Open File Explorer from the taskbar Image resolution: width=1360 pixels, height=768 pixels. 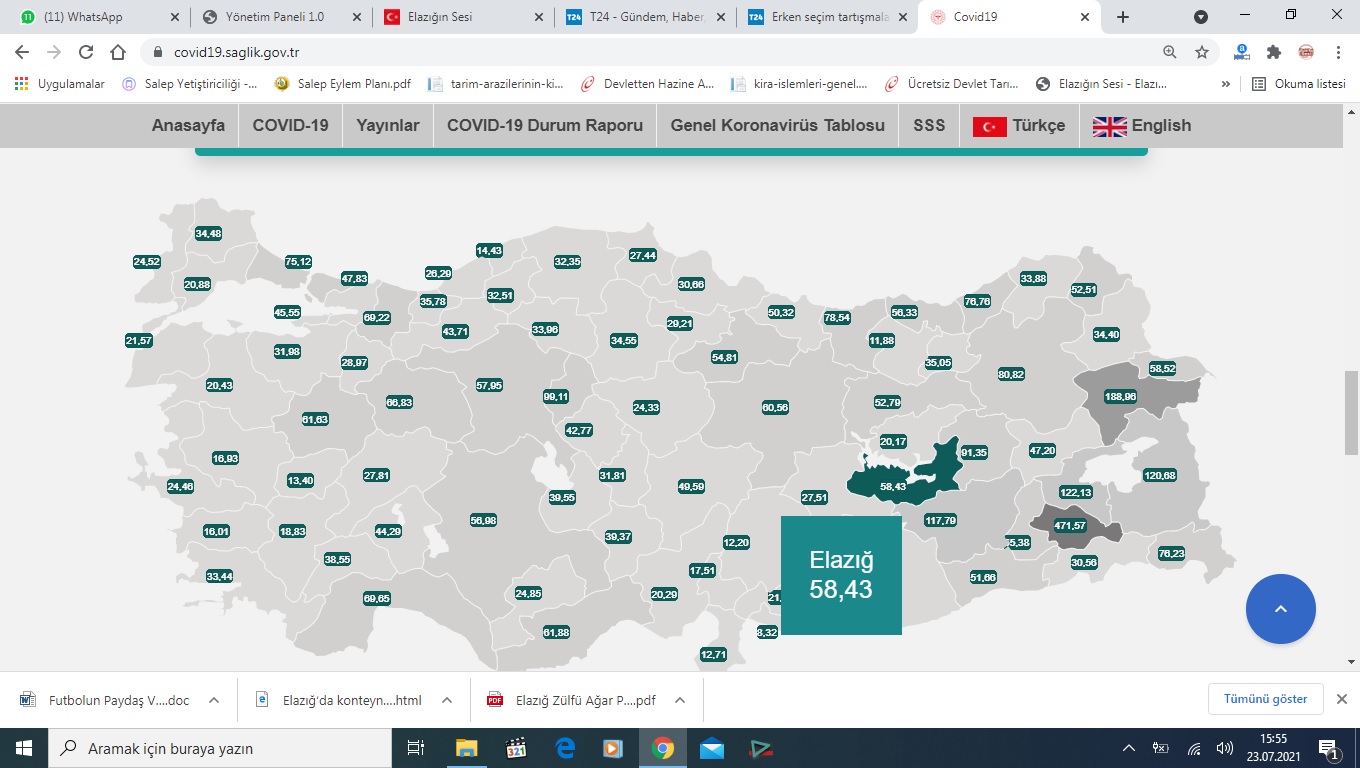point(467,748)
